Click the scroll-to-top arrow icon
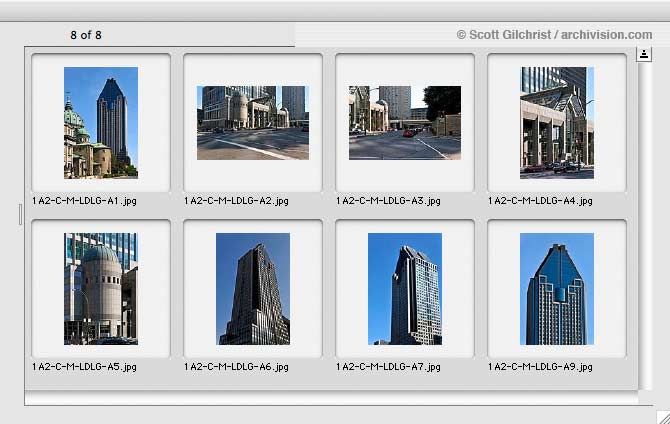This screenshot has width=670, height=424. pos(644,54)
